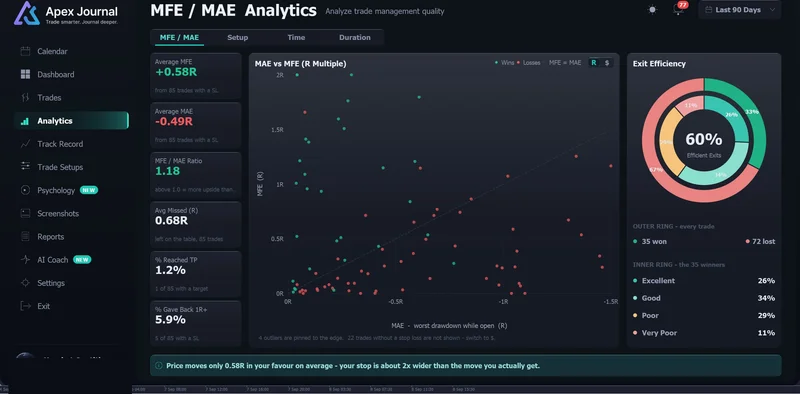Switch chart units to R multiple
Image resolution: width=800 pixels, height=394 pixels.
pos(594,63)
